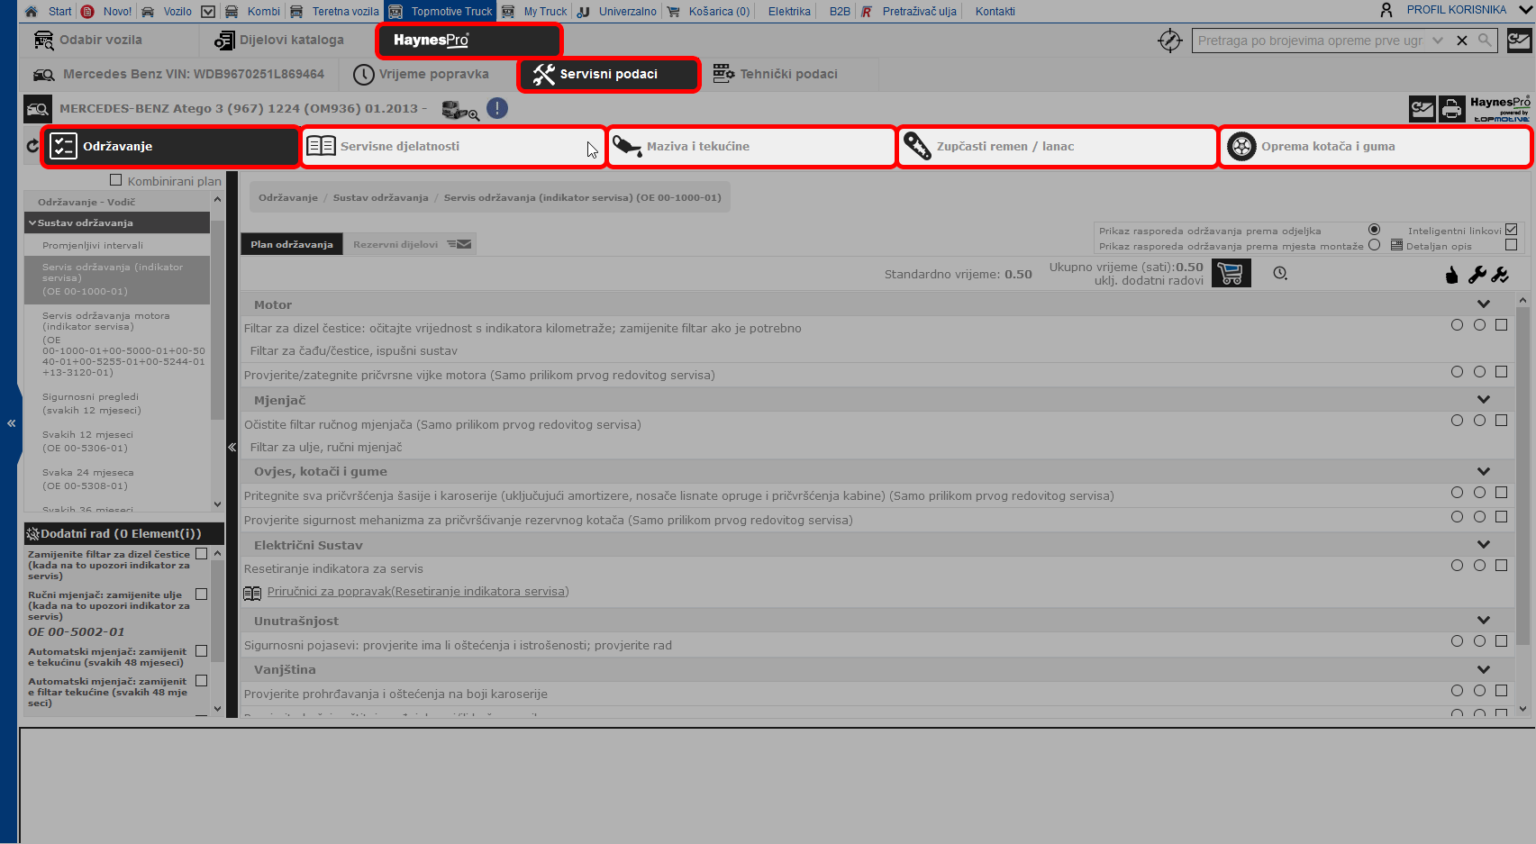Click the thumbs-up icon above task list
The image size is (1536, 844).
click(x=1452, y=275)
